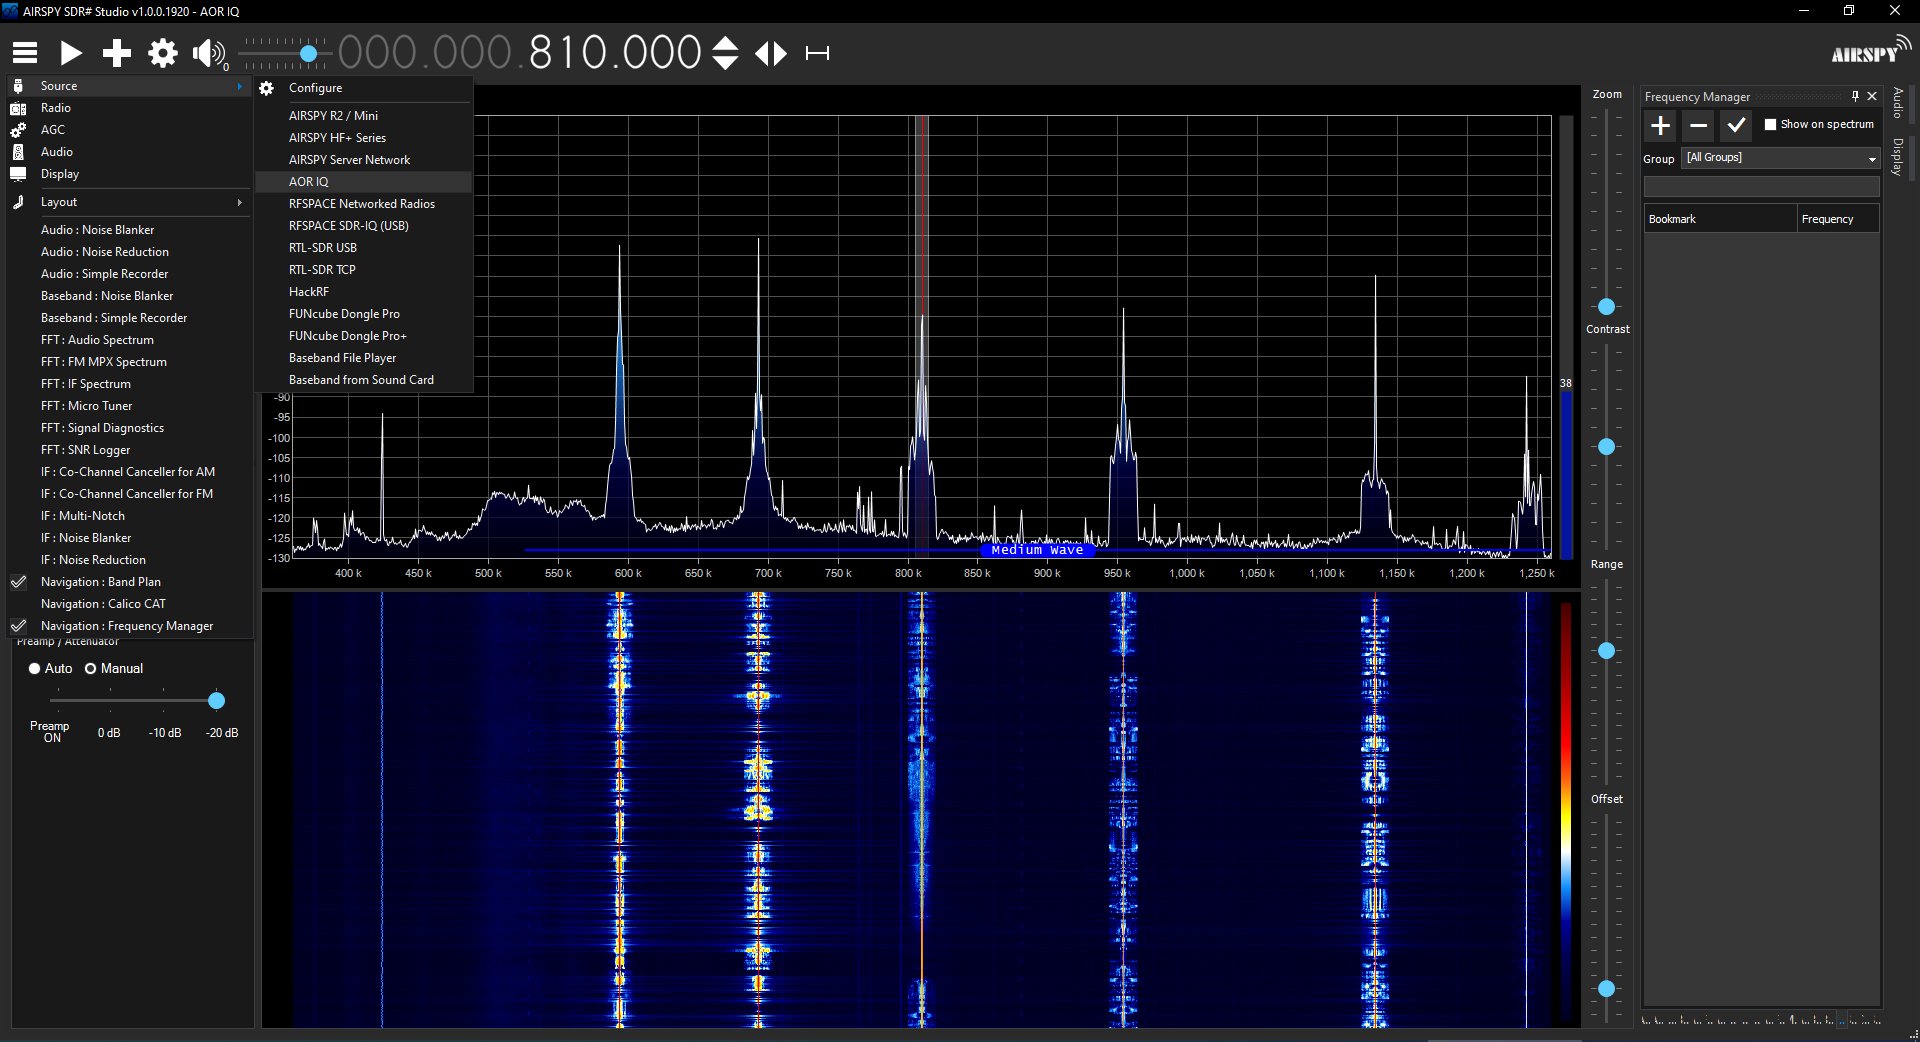This screenshot has height=1042, width=1920.
Task: Select RFSPACE Networked Radios source
Action: click(363, 204)
